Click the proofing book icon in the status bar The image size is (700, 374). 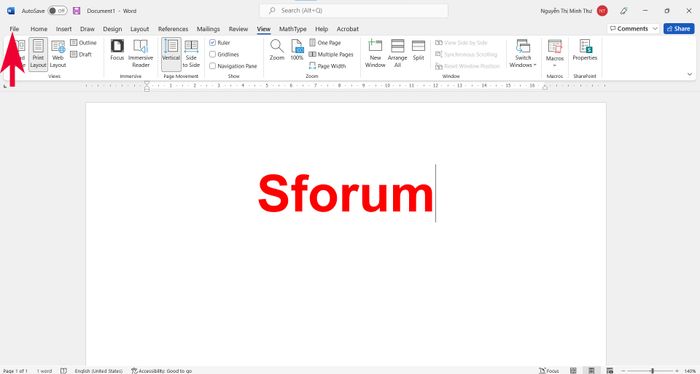pos(63,371)
